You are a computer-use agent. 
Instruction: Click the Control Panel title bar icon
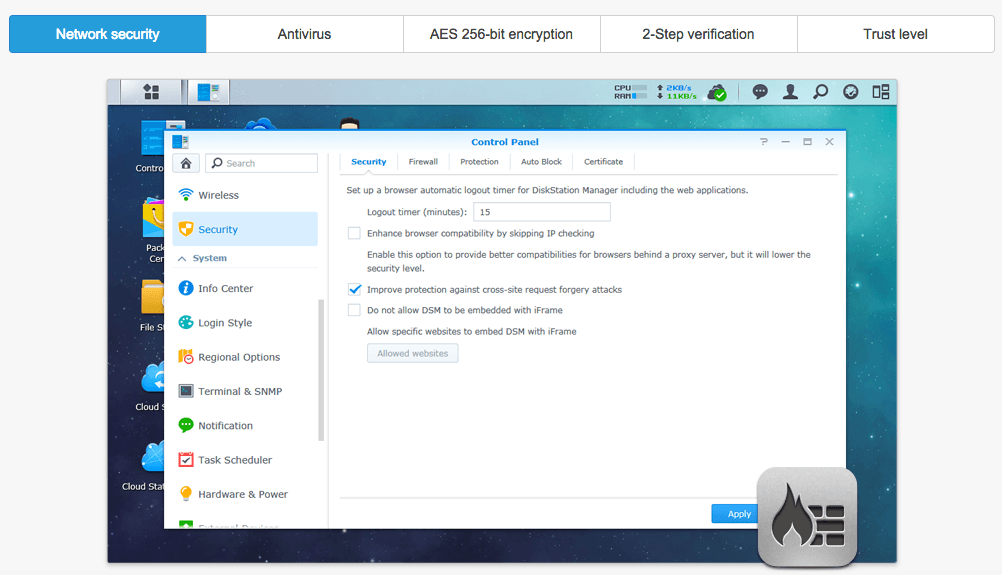pos(180,142)
